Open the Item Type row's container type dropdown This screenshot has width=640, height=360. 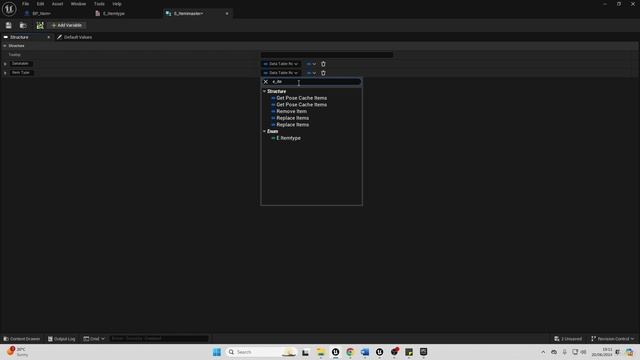tap(311, 73)
